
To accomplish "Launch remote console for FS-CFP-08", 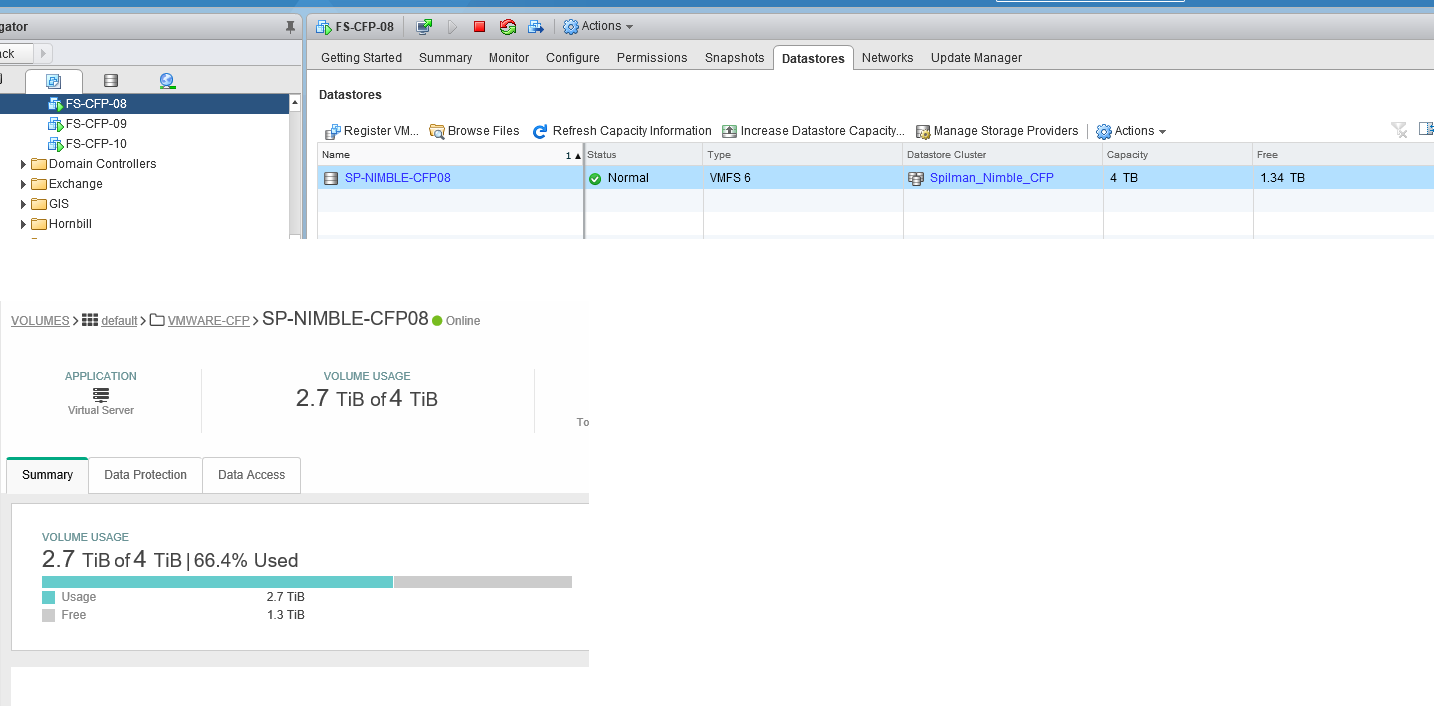I will [x=424, y=27].
